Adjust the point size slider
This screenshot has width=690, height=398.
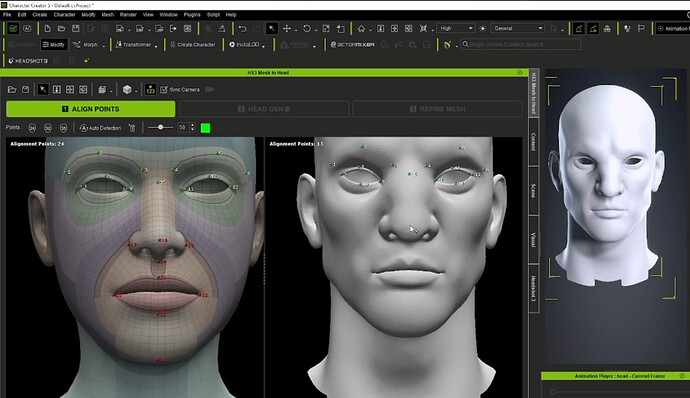160,127
